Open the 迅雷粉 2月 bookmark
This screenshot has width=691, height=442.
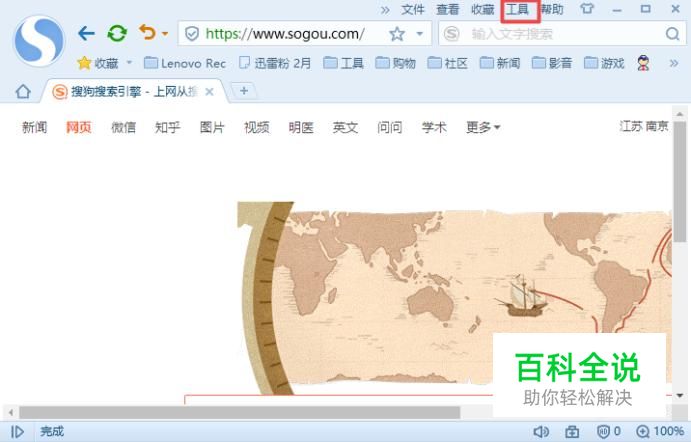275,63
